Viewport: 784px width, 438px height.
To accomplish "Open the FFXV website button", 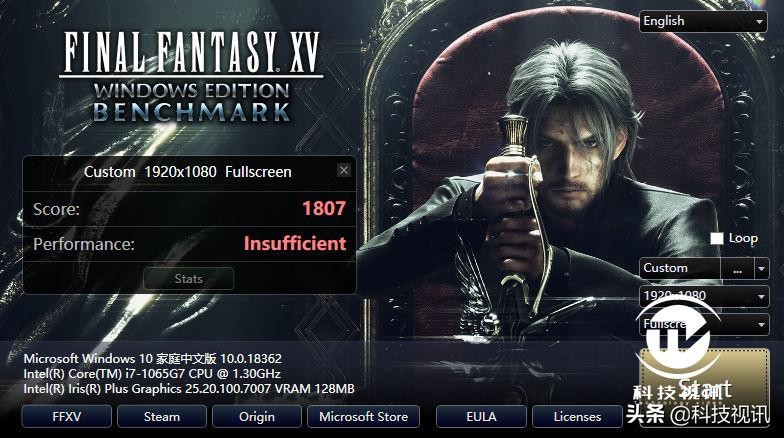I will pos(66,416).
